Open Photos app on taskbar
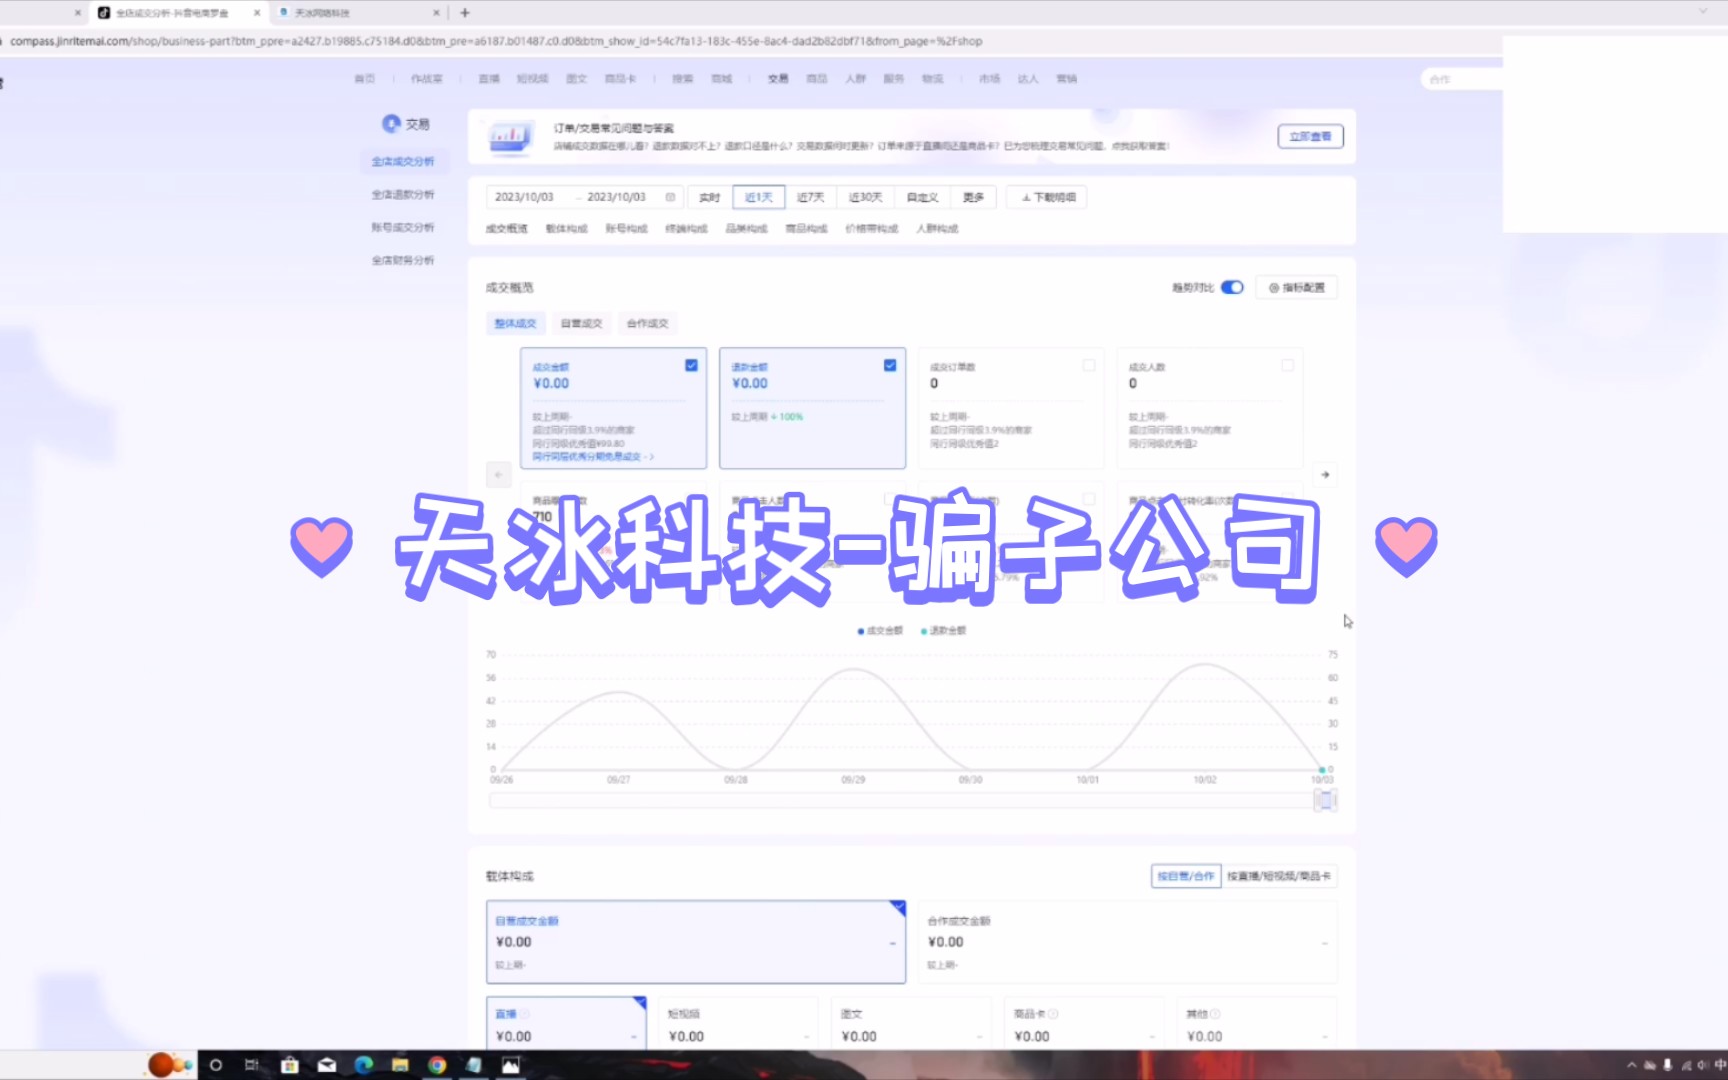This screenshot has width=1728, height=1080. click(511, 1065)
